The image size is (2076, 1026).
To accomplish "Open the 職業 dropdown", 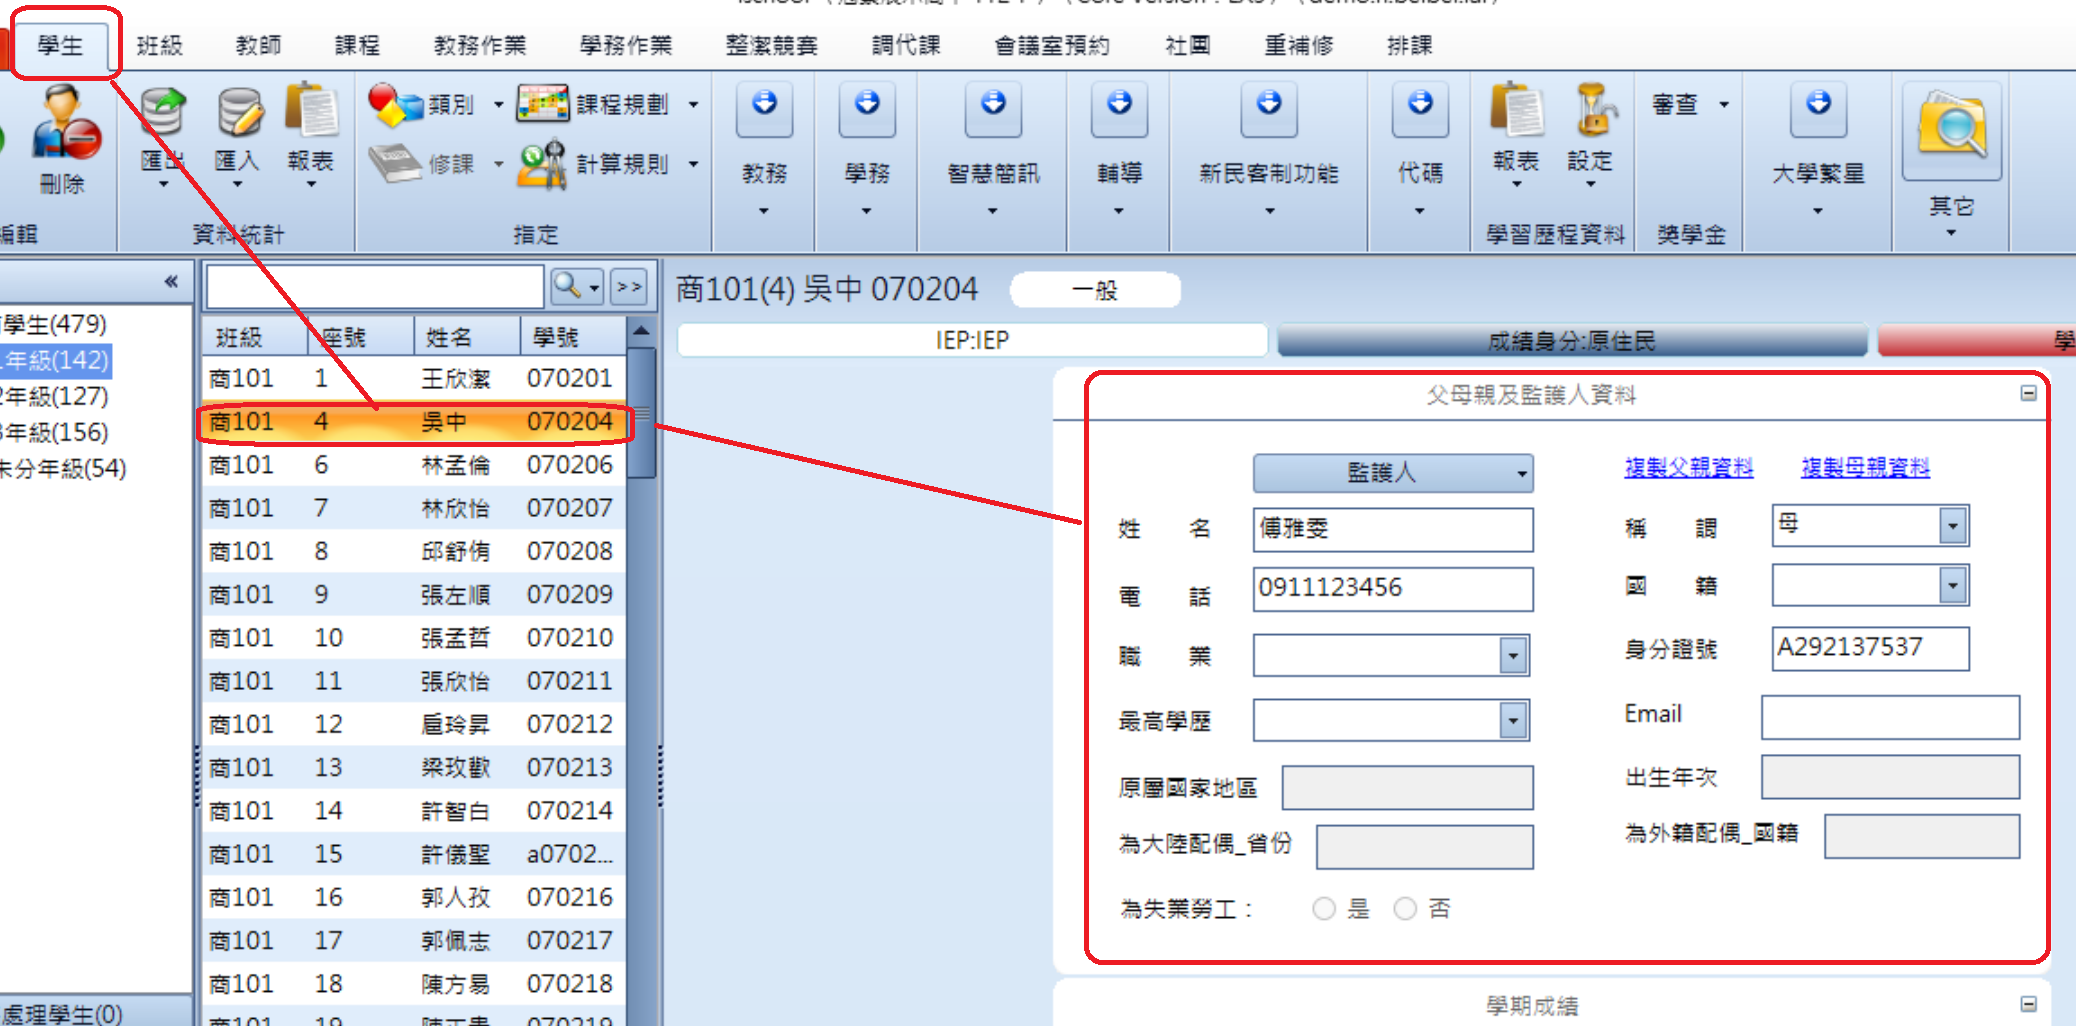I will coord(1513,656).
